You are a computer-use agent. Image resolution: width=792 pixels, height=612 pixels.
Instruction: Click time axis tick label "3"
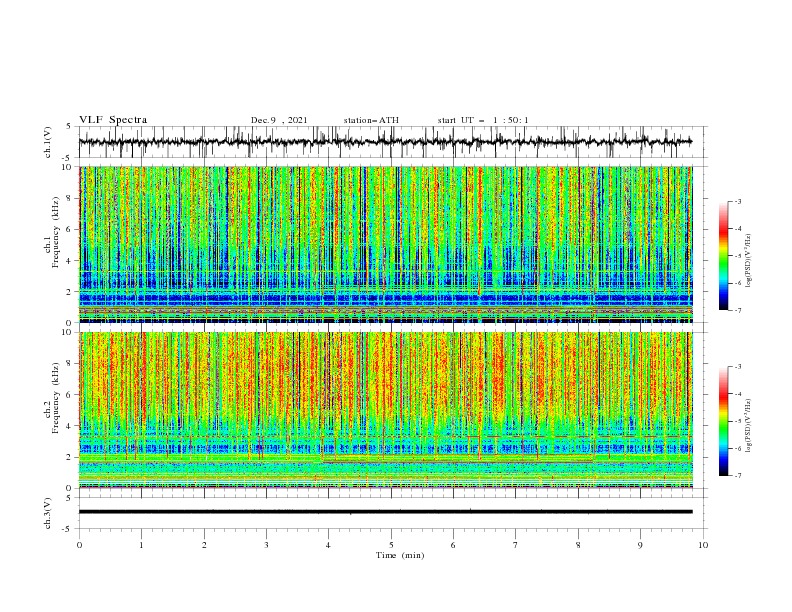click(266, 545)
